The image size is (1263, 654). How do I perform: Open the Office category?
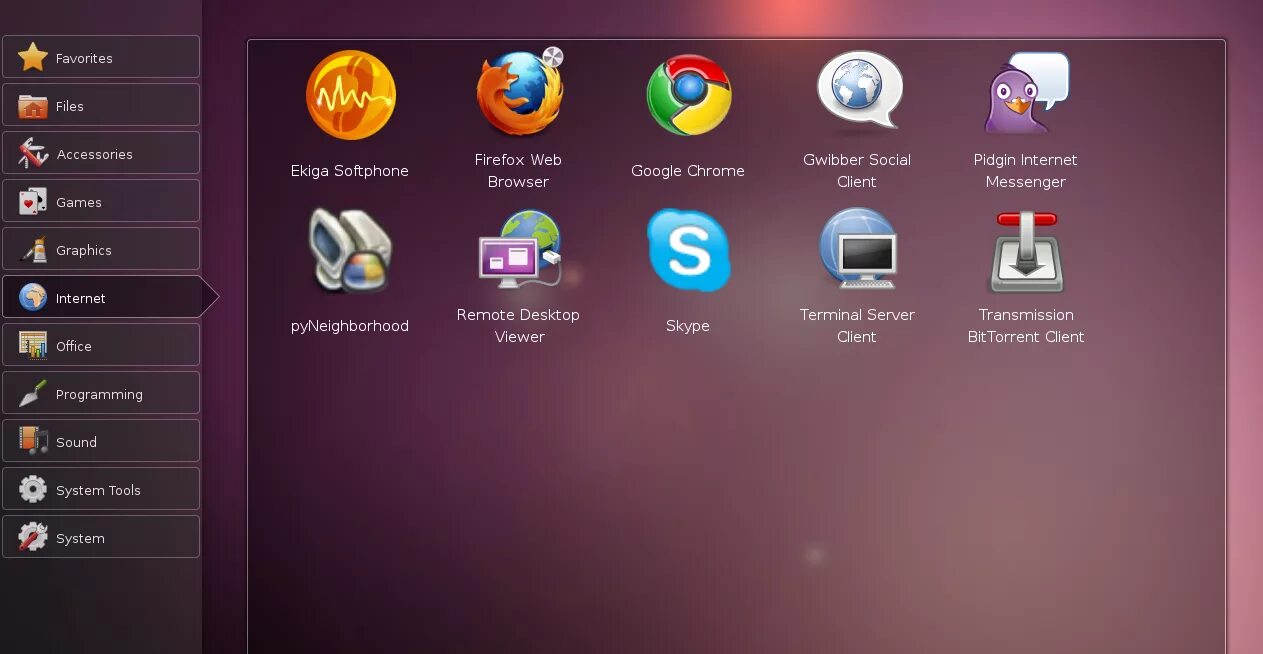click(101, 345)
